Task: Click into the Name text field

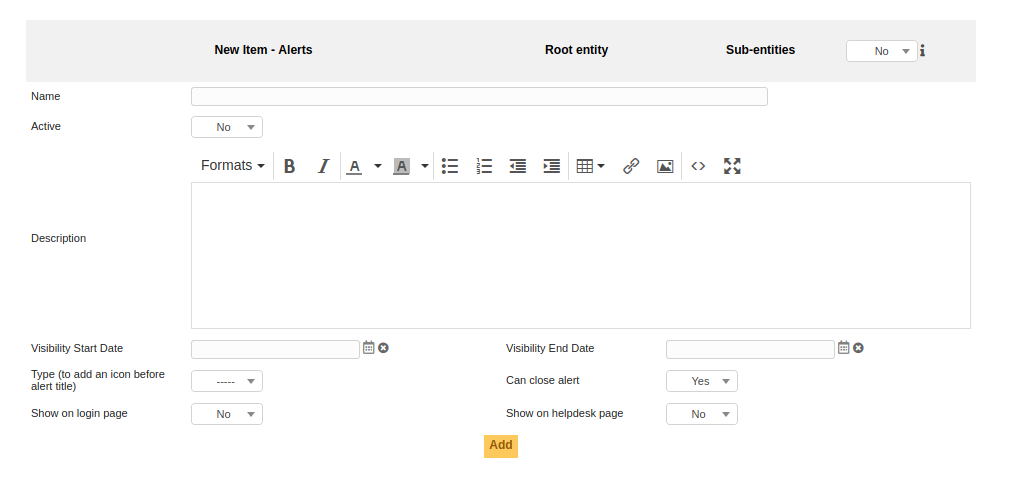Action: click(x=479, y=97)
